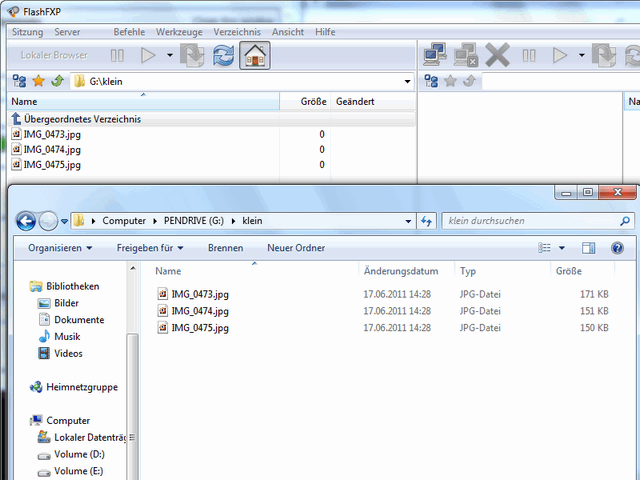640x480 pixels.
Task: Click the Neuer Ordner button
Action: click(295, 248)
